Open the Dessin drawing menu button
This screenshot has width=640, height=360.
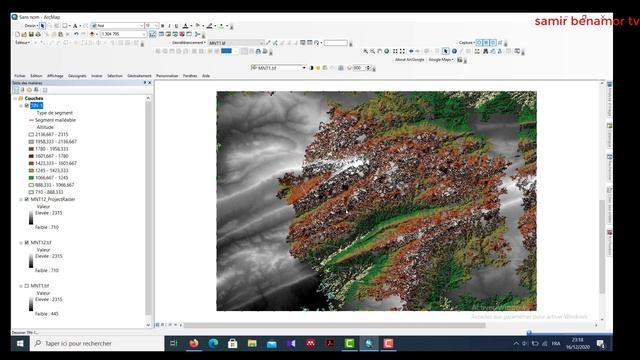tap(31, 26)
